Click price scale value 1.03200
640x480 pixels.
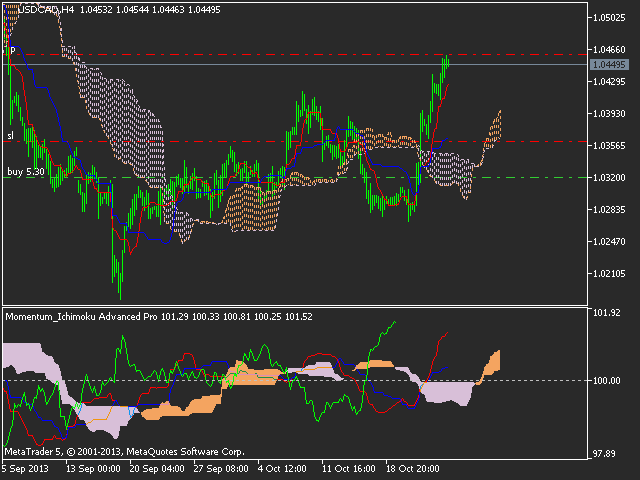[x=609, y=178]
